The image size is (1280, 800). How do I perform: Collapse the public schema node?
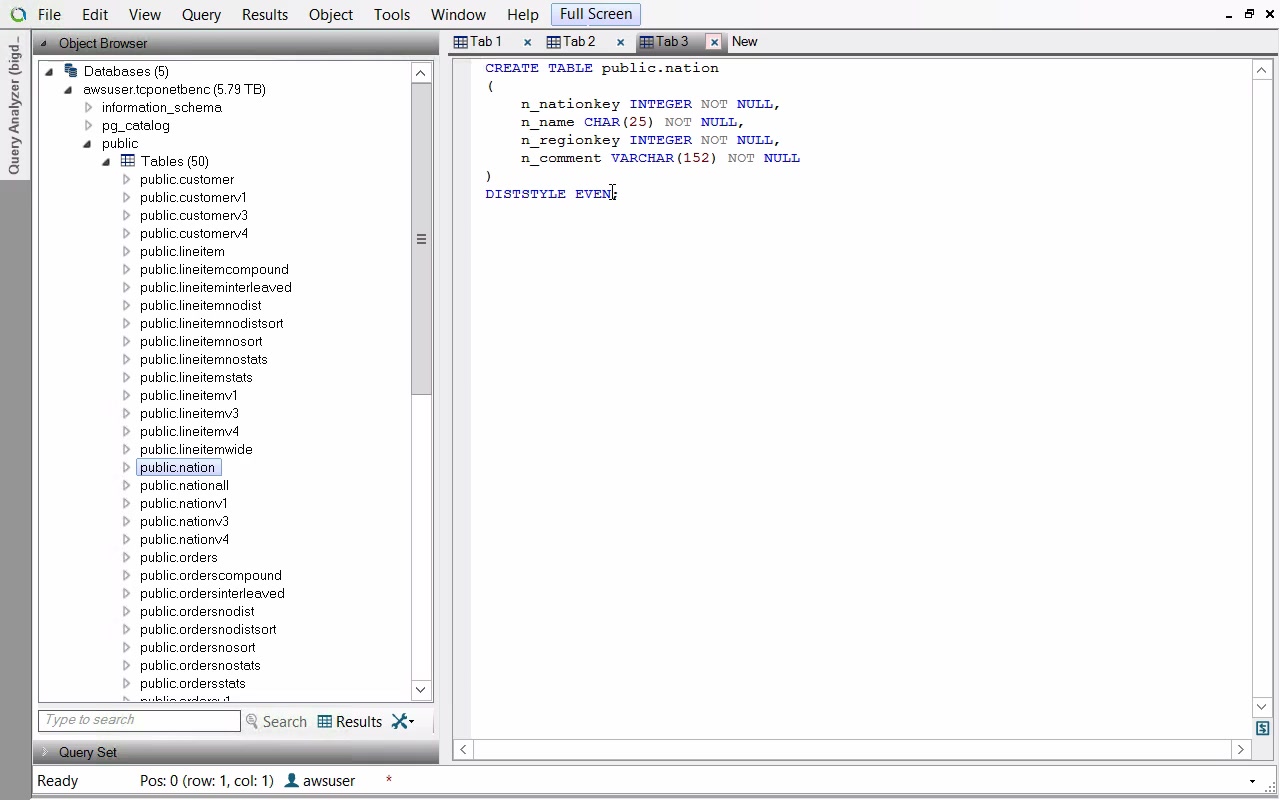[x=87, y=144]
